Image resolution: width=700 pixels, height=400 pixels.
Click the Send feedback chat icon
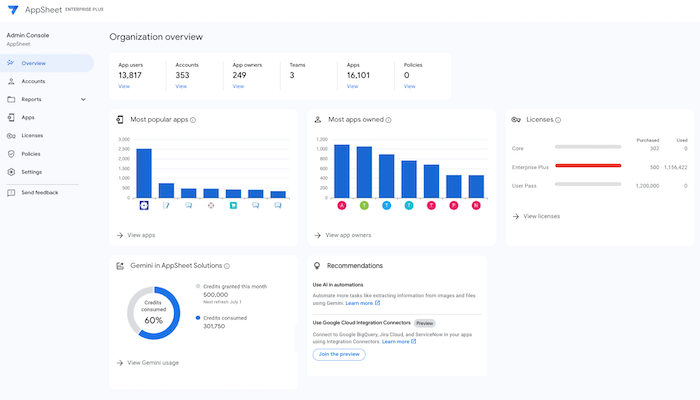pos(11,193)
